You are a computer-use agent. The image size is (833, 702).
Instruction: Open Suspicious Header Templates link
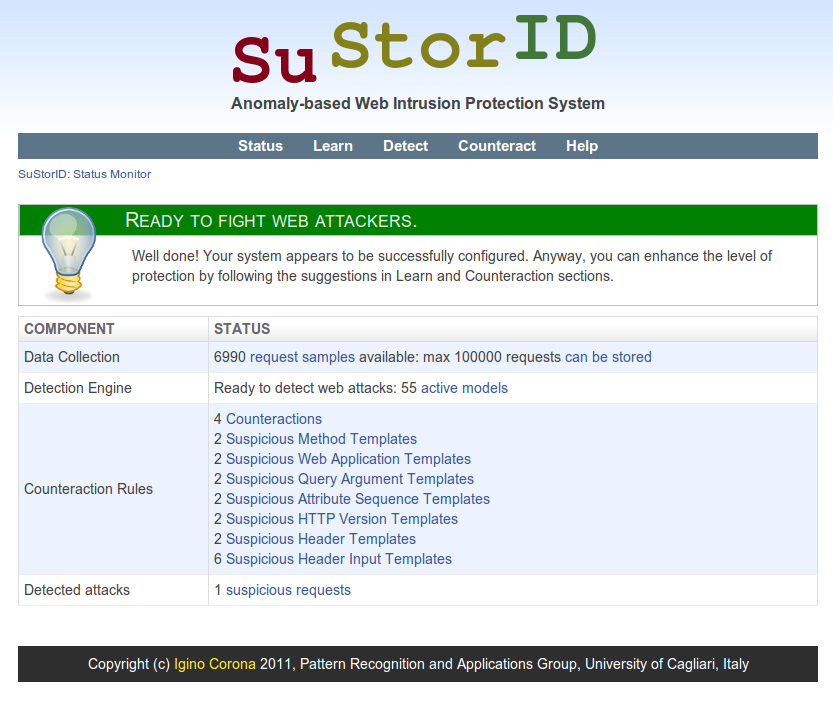pyautogui.click(x=321, y=539)
